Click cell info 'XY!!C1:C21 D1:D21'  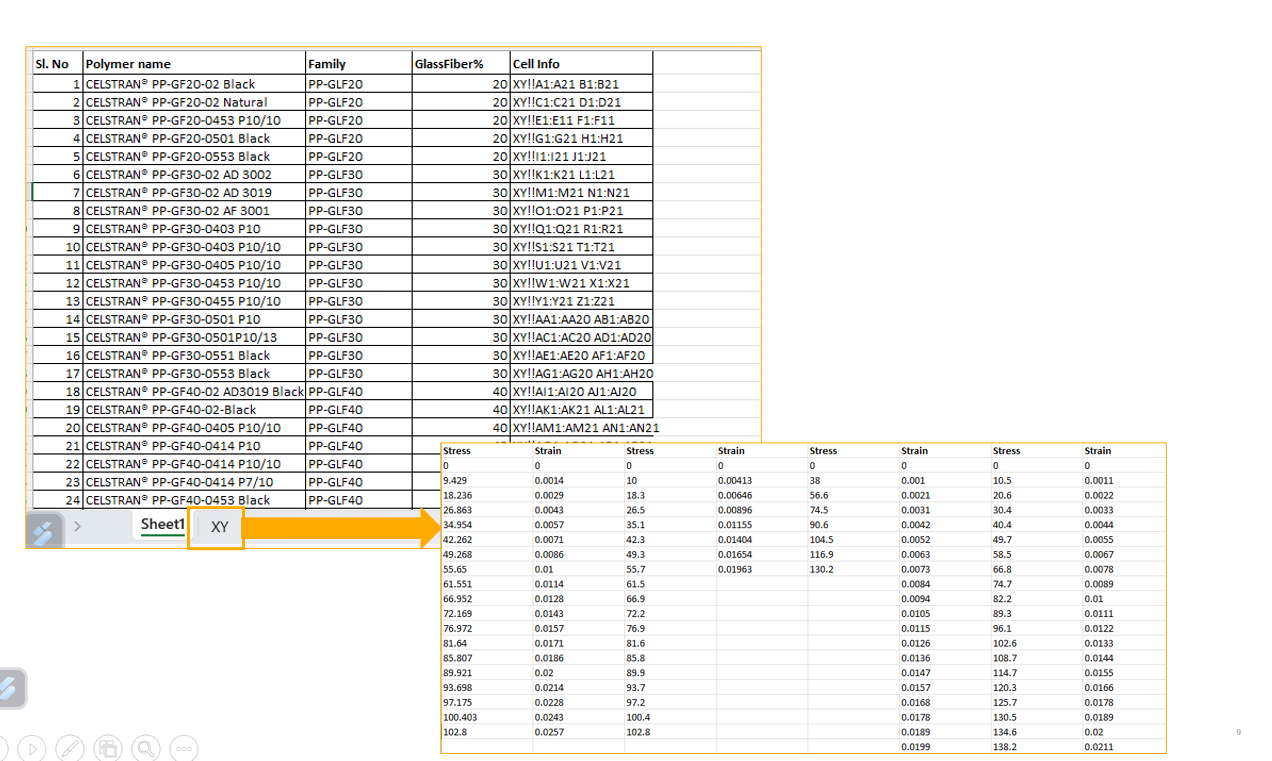tap(581, 102)
